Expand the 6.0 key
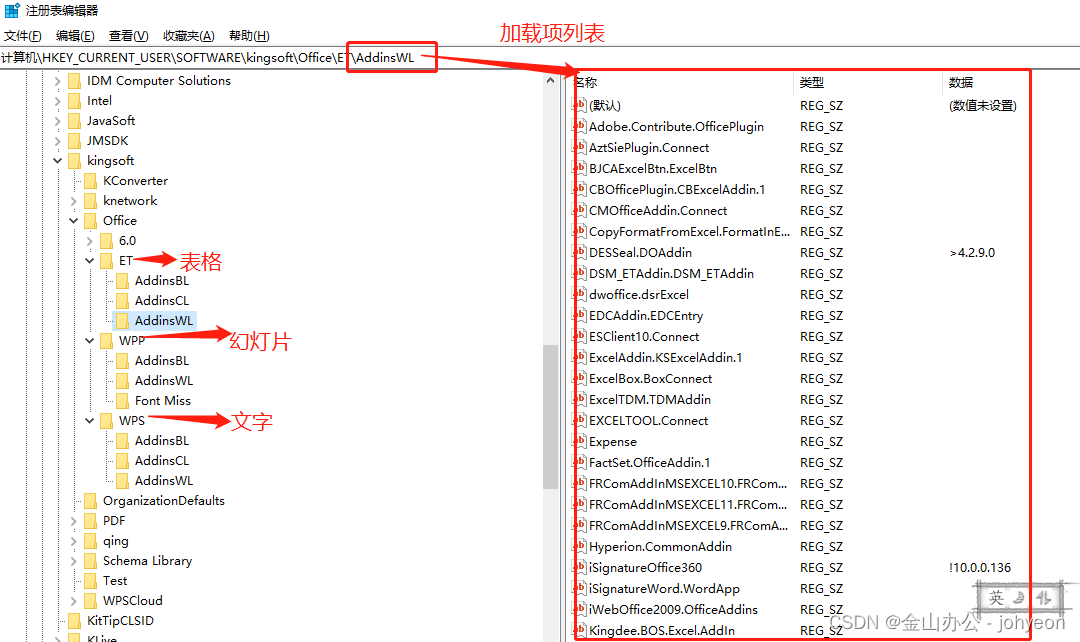1080x642 pixels. coord(90,241)
